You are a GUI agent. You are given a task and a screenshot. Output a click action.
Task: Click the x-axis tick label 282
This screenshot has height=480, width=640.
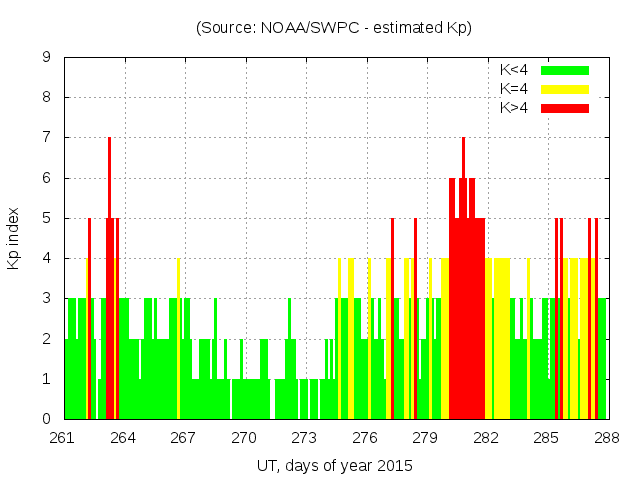[x=486, y=438]
